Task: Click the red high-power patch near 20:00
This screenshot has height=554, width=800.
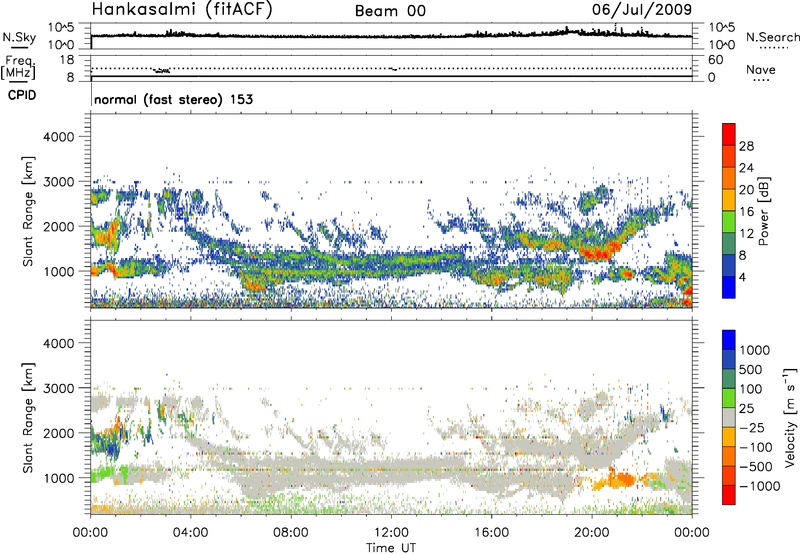Action: 599,252
